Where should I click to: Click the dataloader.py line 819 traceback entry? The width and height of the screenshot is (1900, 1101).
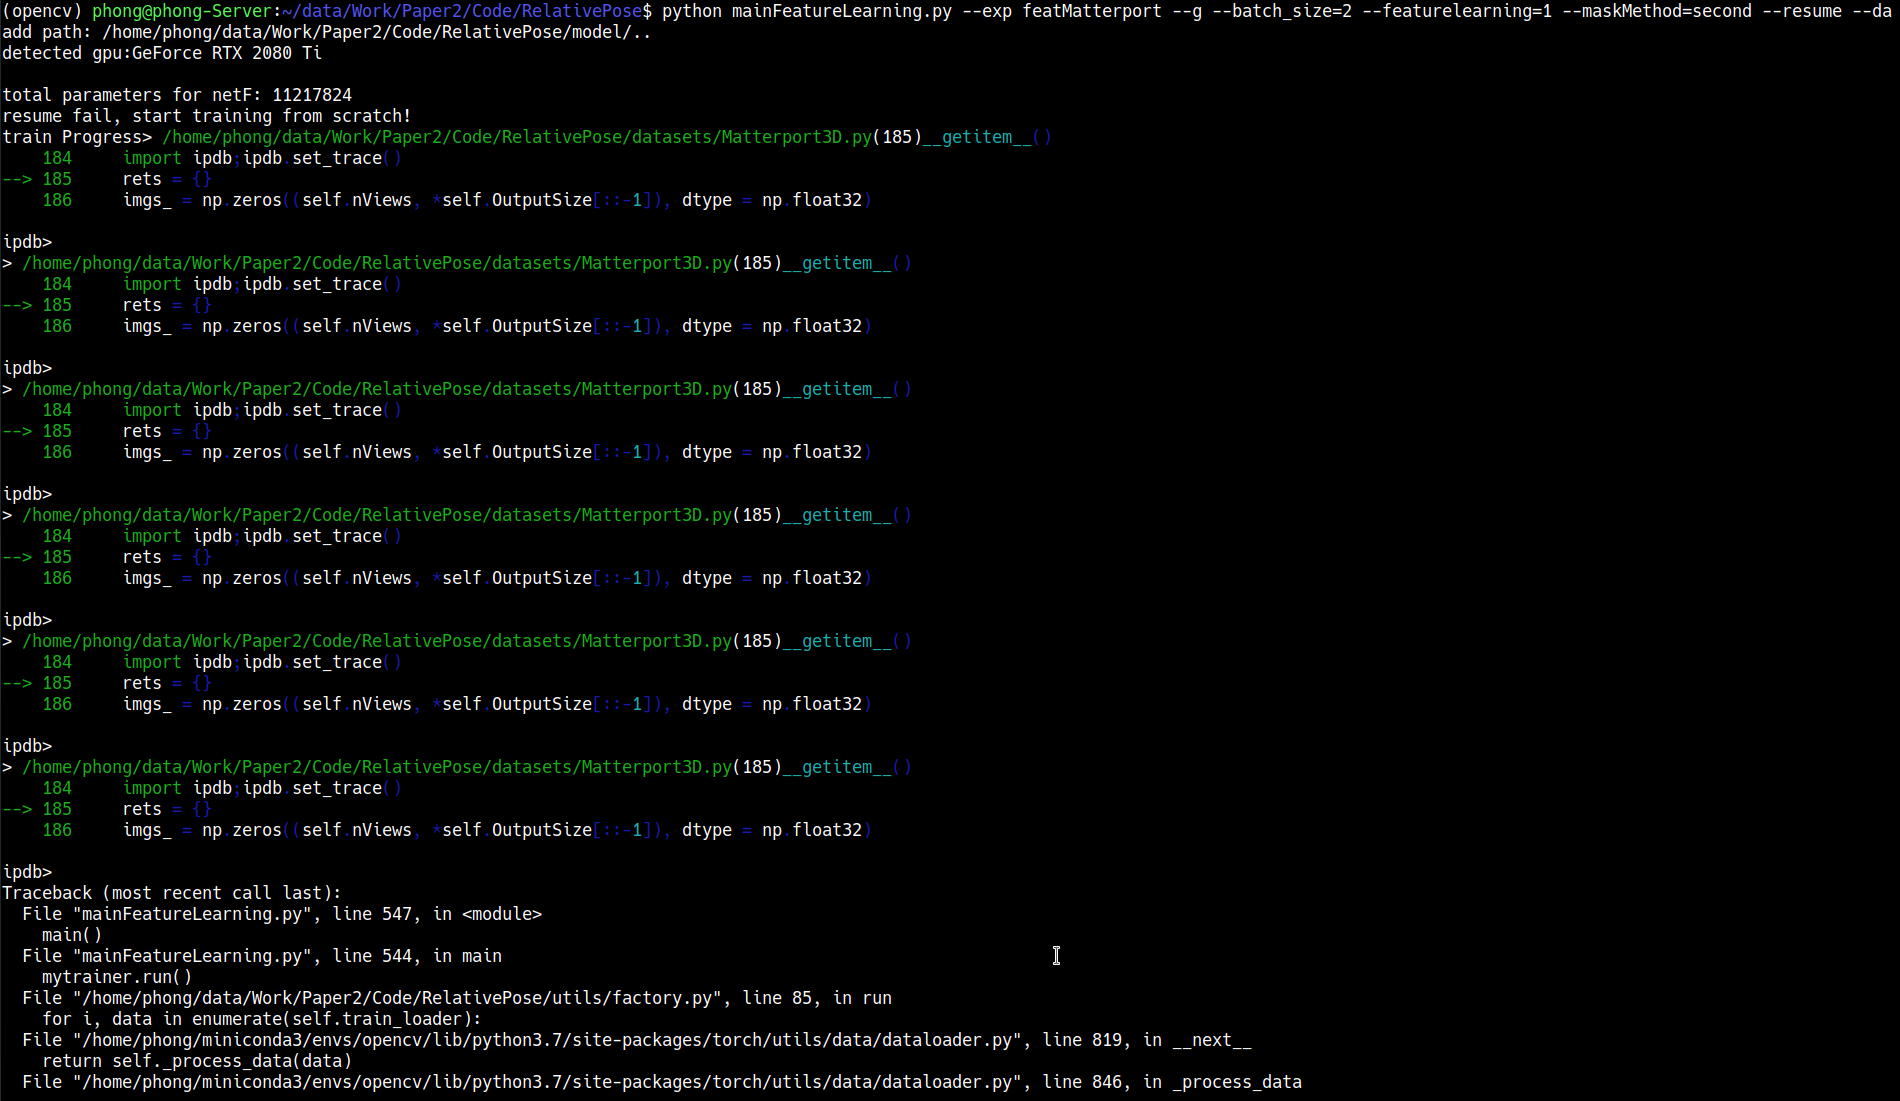click(x=637, y=1040)
